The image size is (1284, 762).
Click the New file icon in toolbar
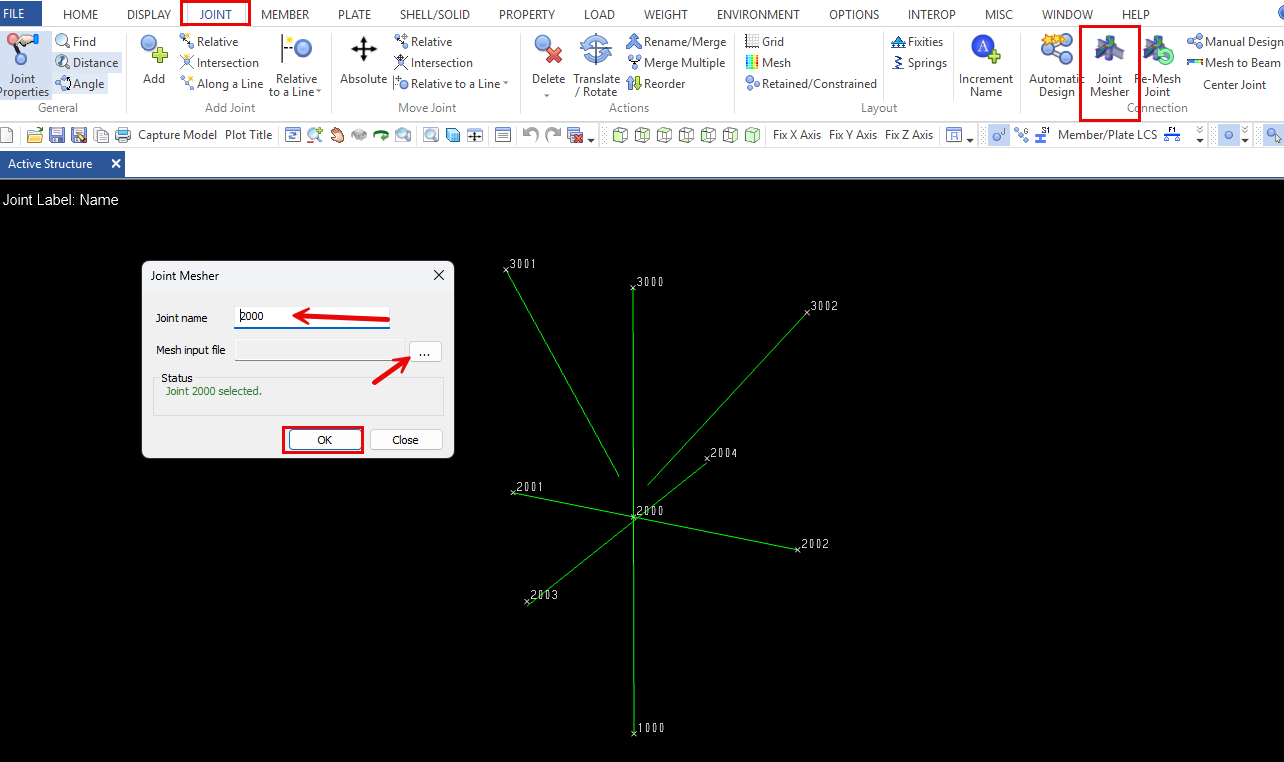tap(8, 135)
